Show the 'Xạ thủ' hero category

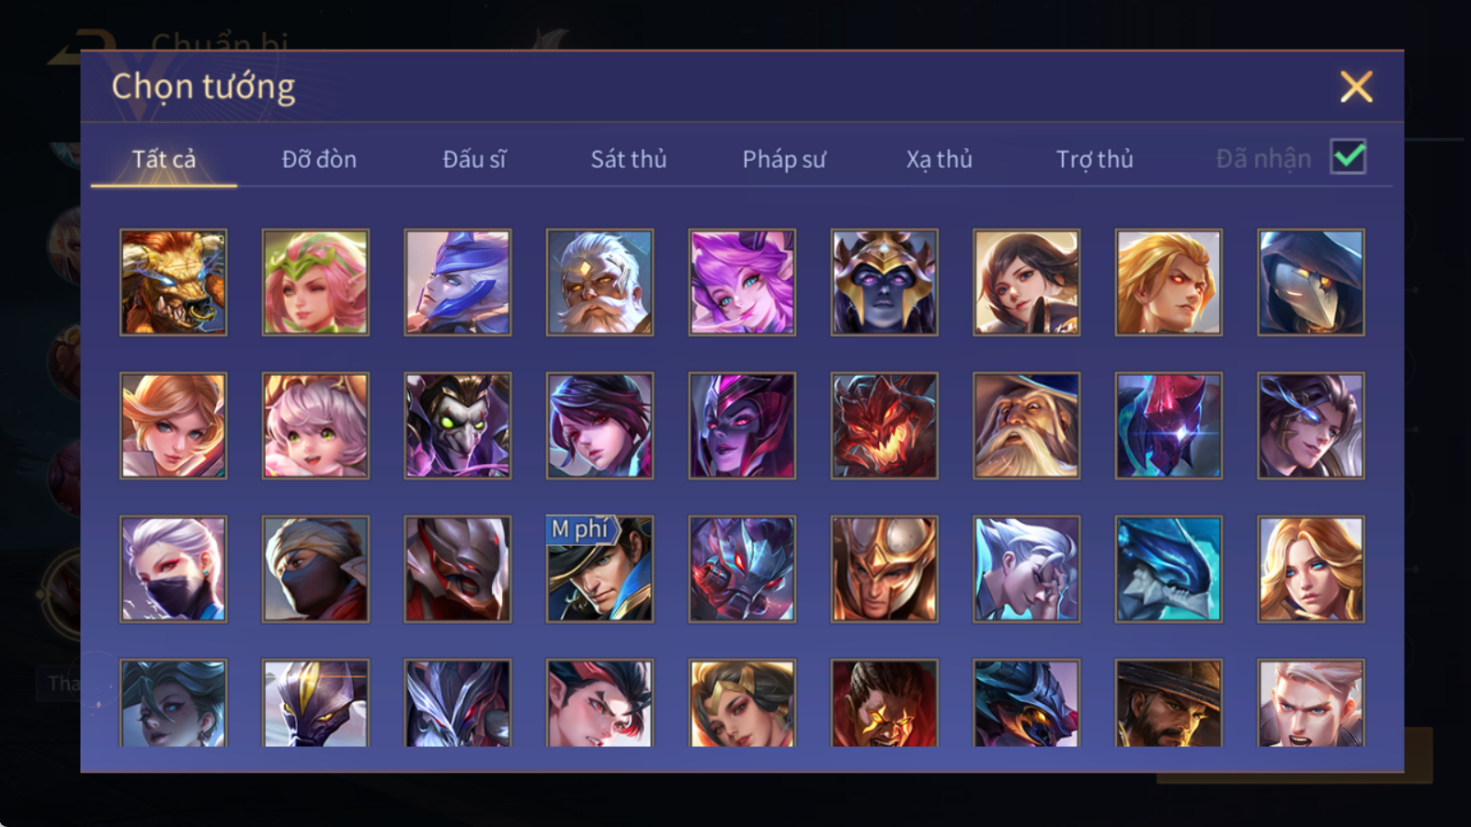tap(939, 159)
